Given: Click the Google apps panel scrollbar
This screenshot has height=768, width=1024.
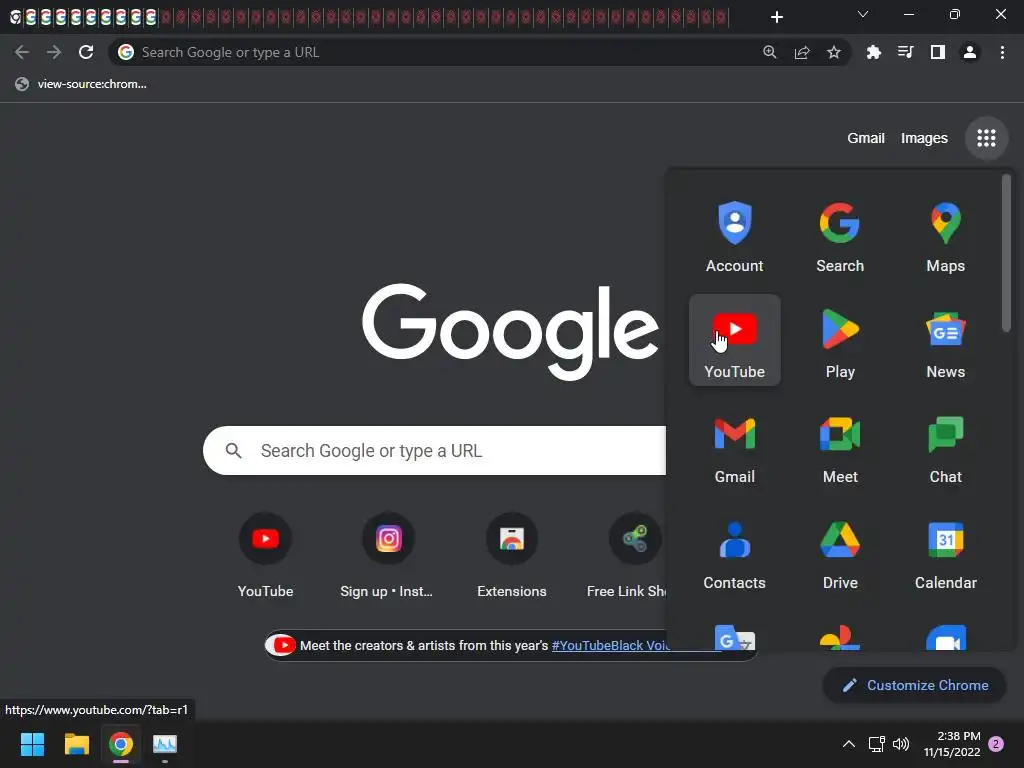Looking at the screenshot, I should pyautogui.click(x=1006, y=253).
